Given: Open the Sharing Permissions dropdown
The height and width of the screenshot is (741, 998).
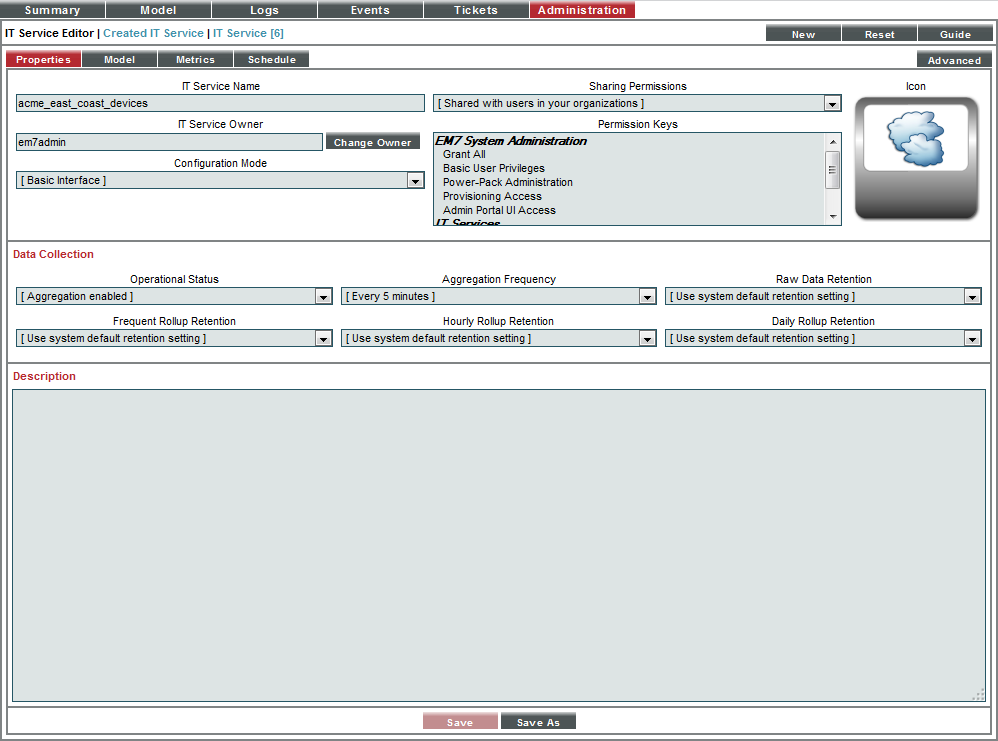Looking at the screenshot, I should pos(832,103).
